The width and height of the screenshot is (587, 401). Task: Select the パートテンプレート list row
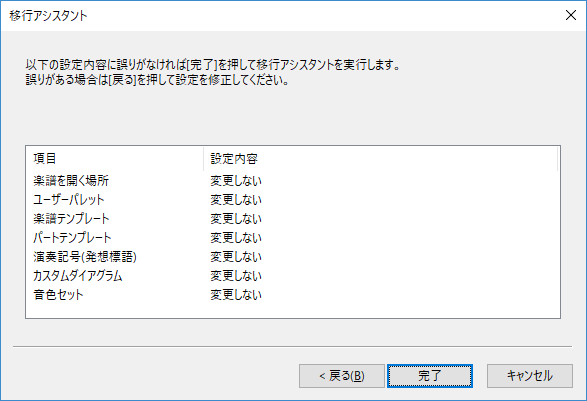pyautogui.click(x=293, y=238)
